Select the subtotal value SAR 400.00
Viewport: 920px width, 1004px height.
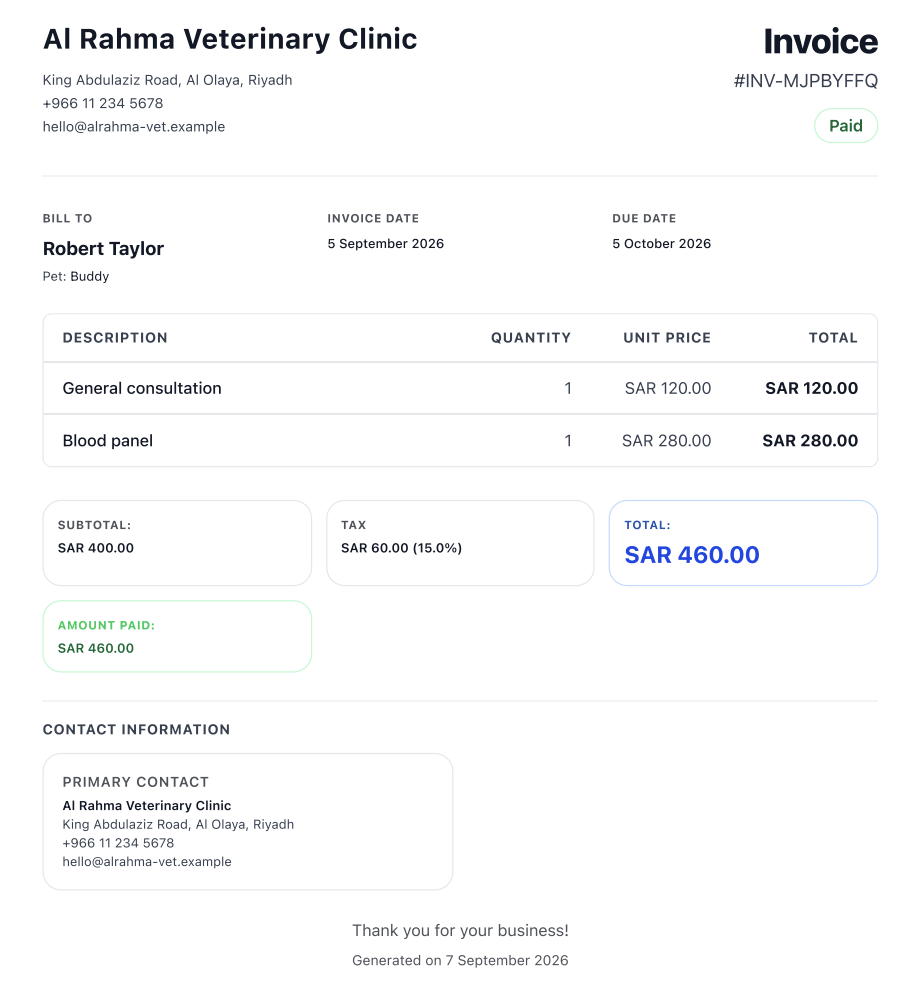tap(96, 548)
